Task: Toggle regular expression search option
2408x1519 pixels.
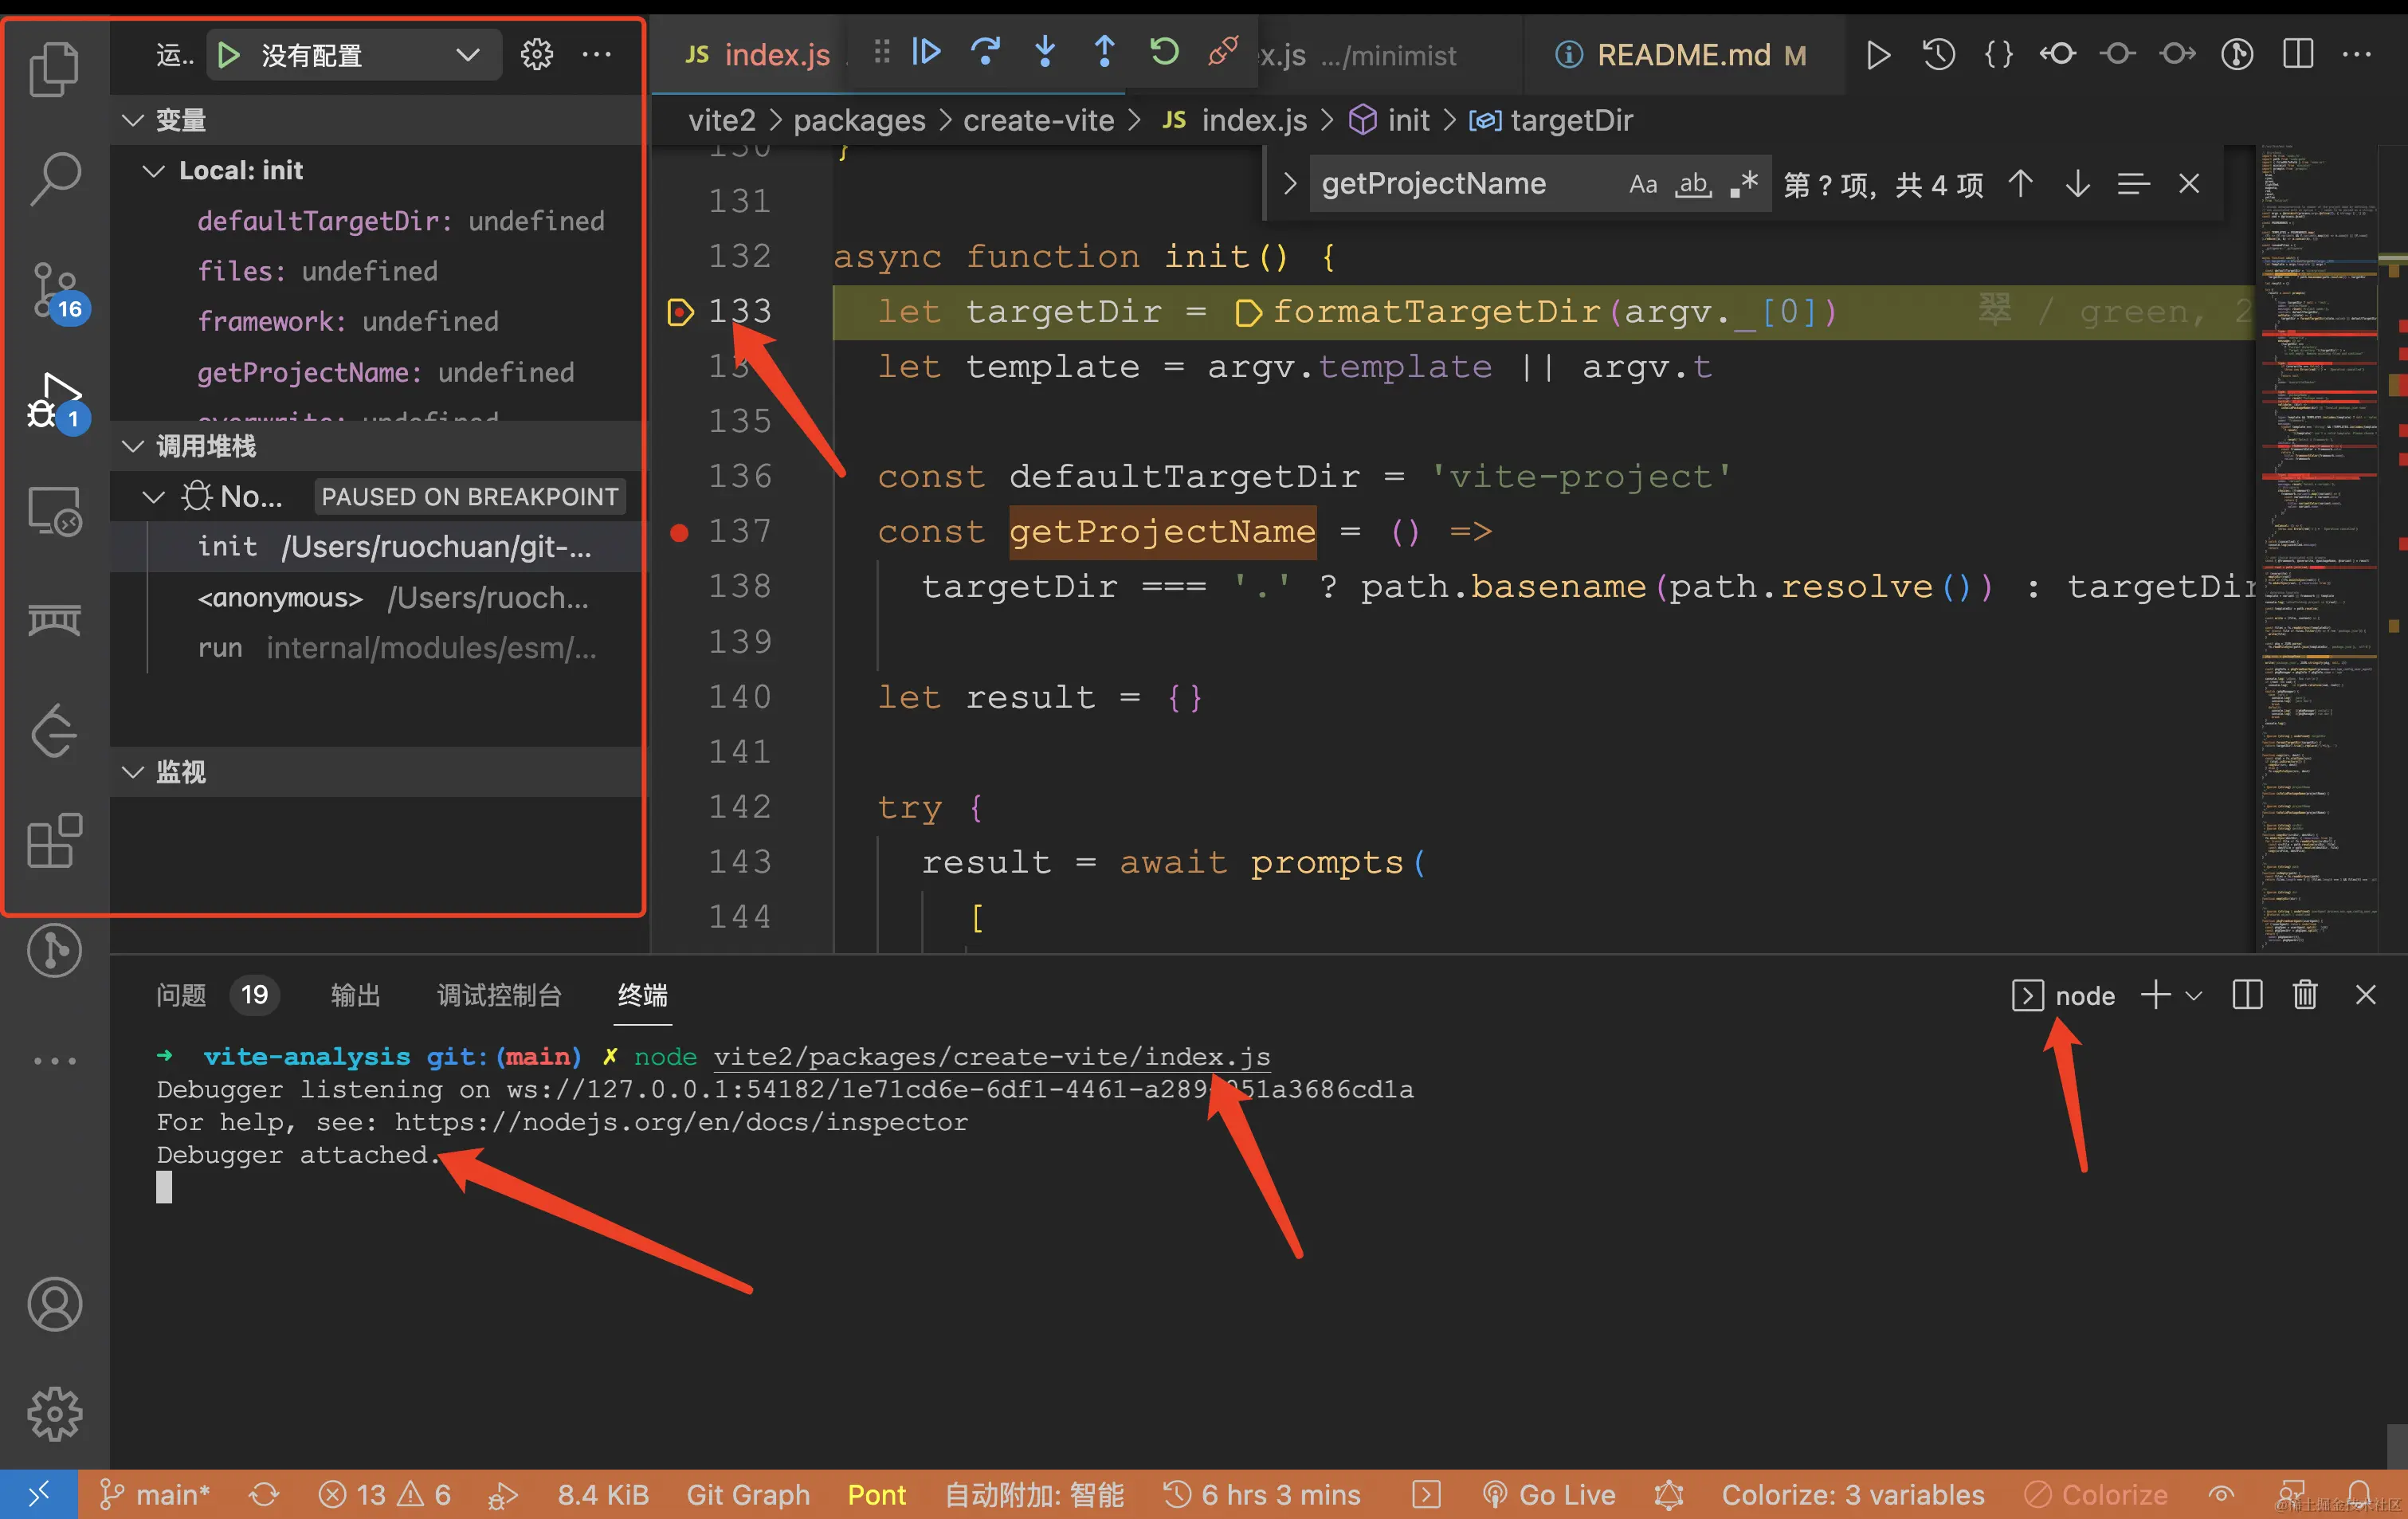Action: coord(1744,184)
